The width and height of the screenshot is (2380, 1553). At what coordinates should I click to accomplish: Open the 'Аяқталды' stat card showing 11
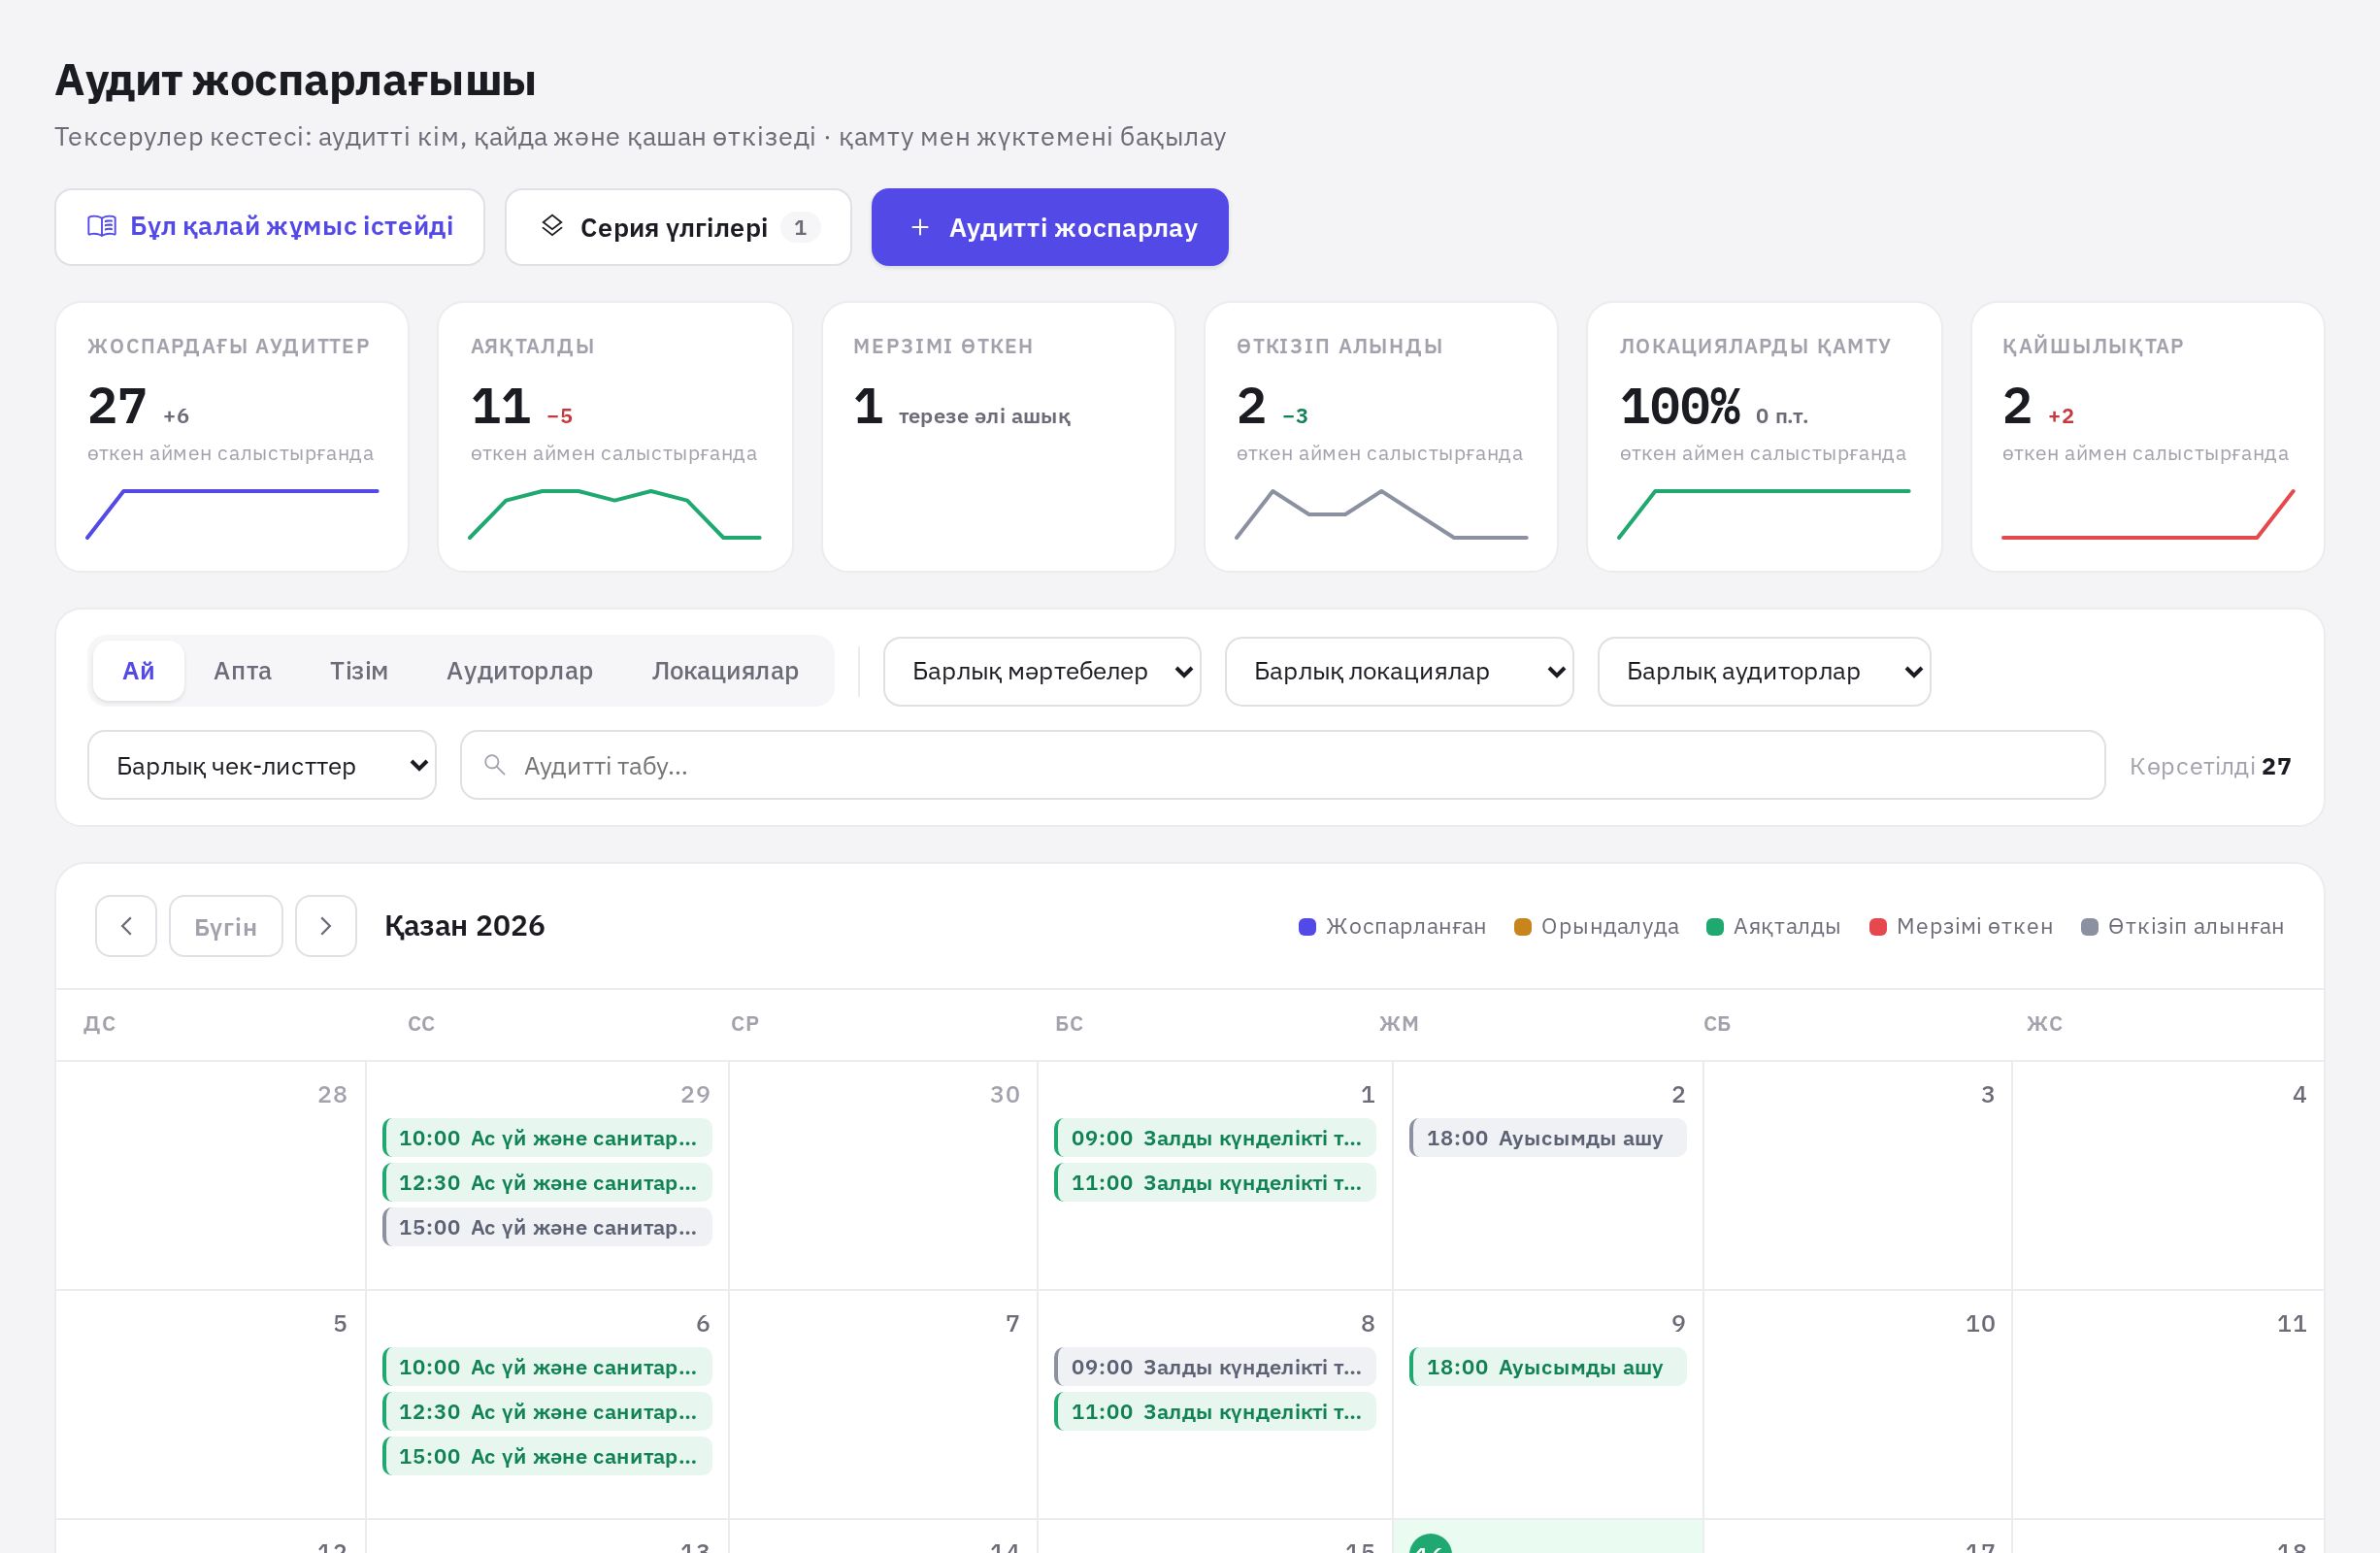615,437
